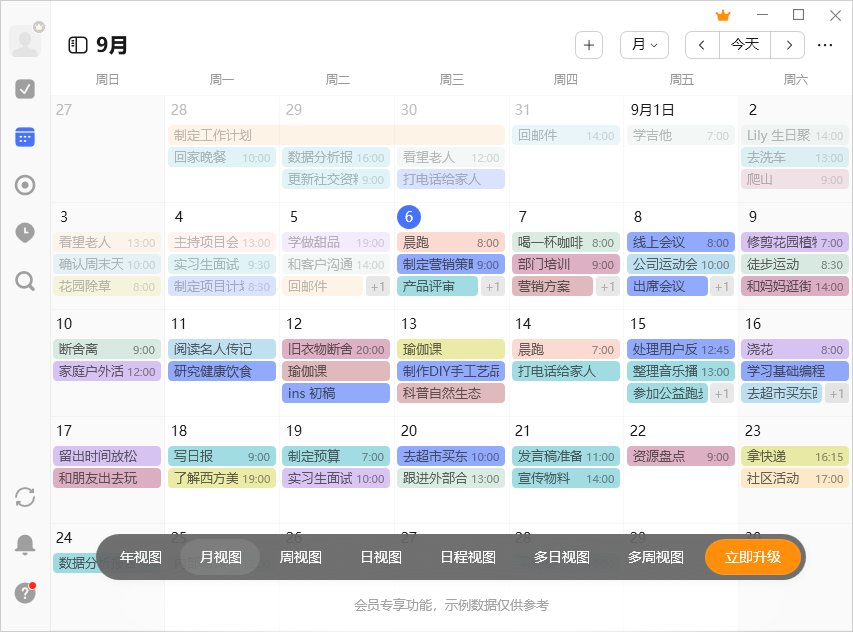
Task: Open the 制定营销策略 9:00 event
Action: coord(451,264)
